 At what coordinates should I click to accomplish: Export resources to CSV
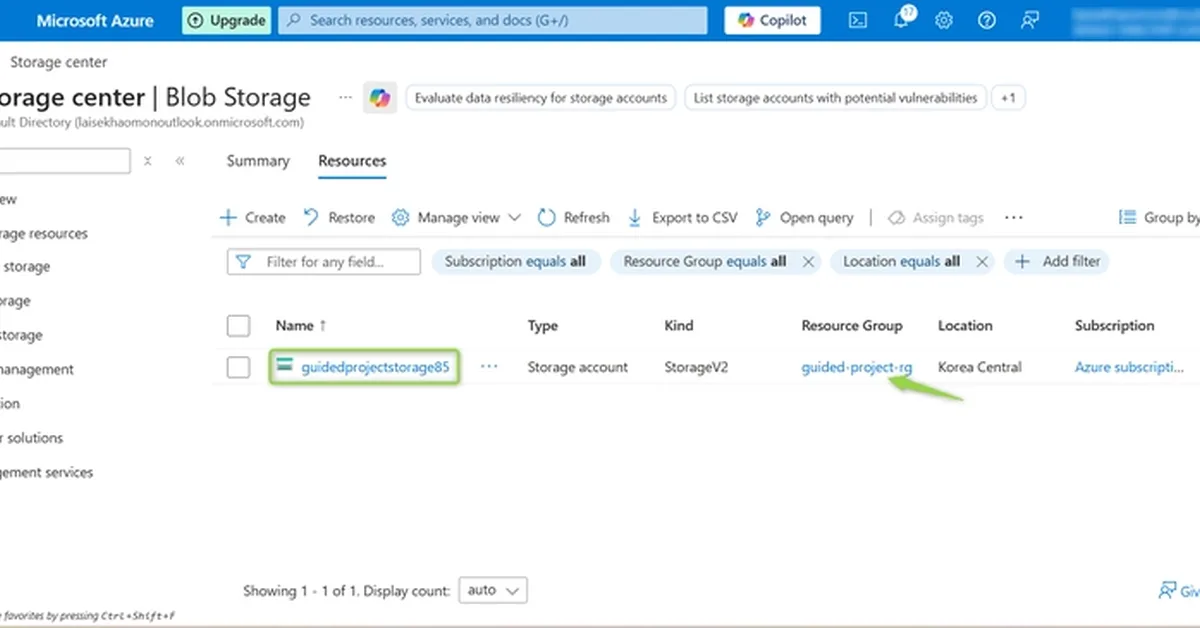682,217
